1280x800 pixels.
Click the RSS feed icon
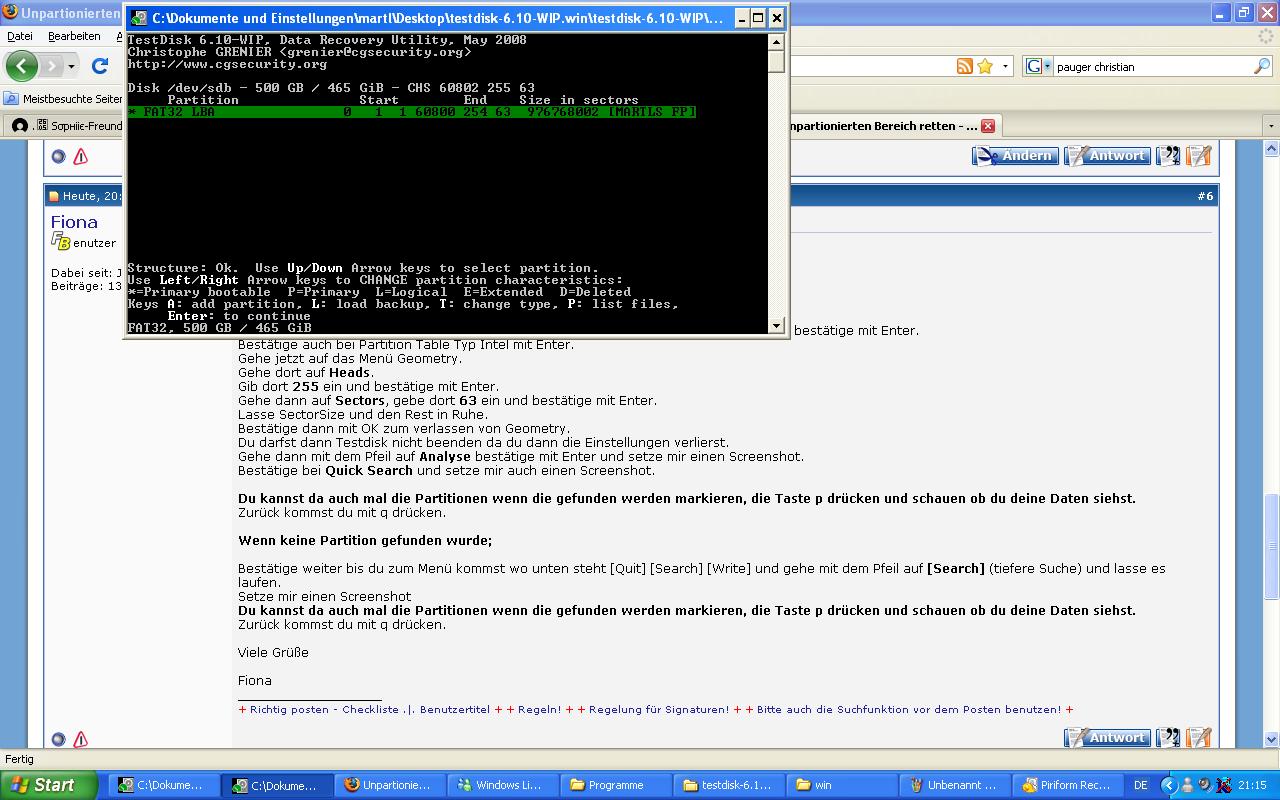click(965, 66)
